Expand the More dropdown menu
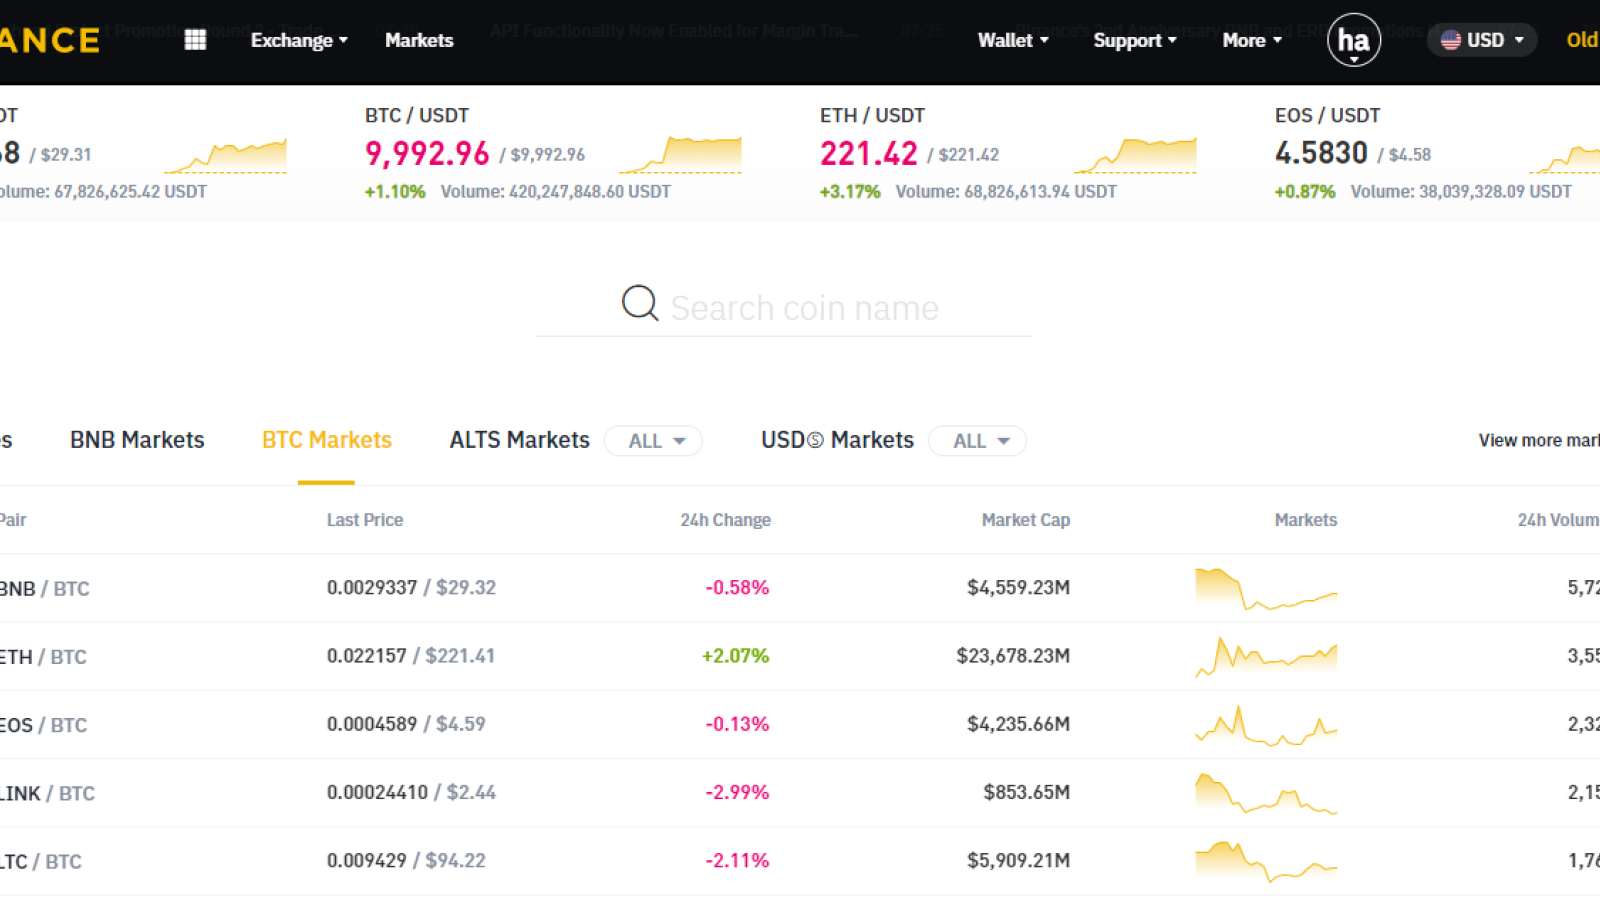 (1252, 40)
